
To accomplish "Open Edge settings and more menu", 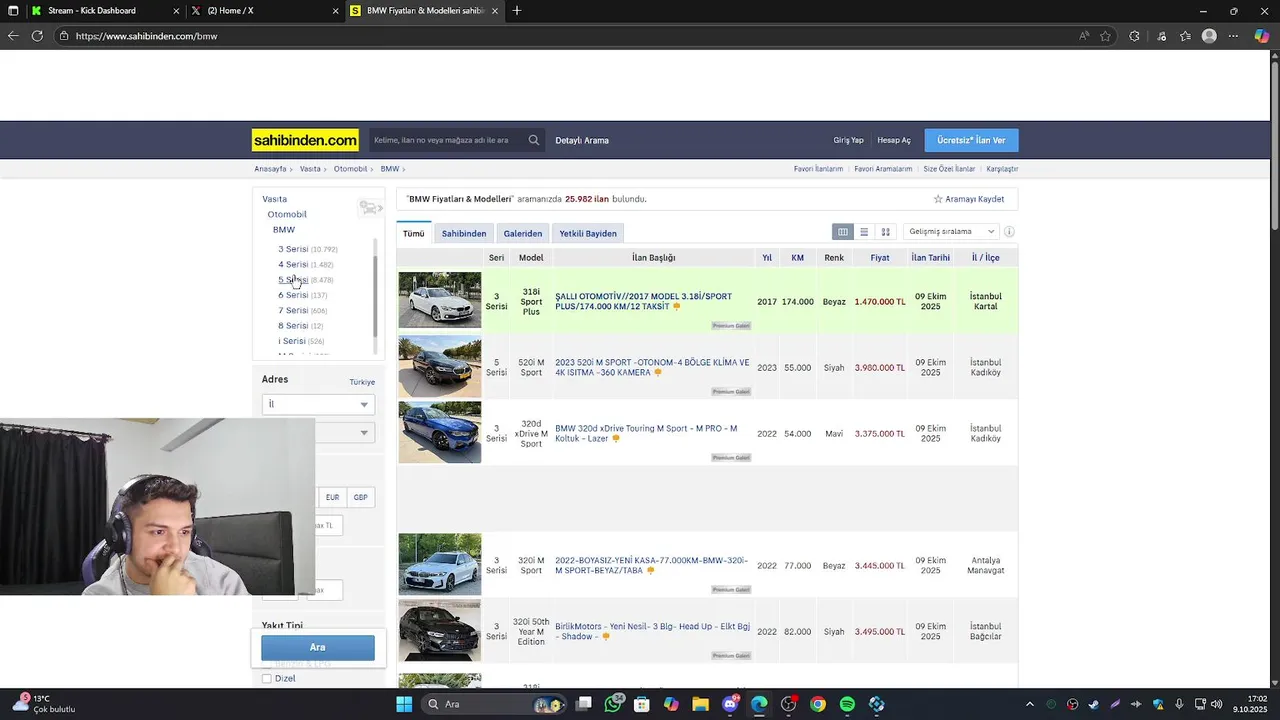I will [x=1234, y=36].
